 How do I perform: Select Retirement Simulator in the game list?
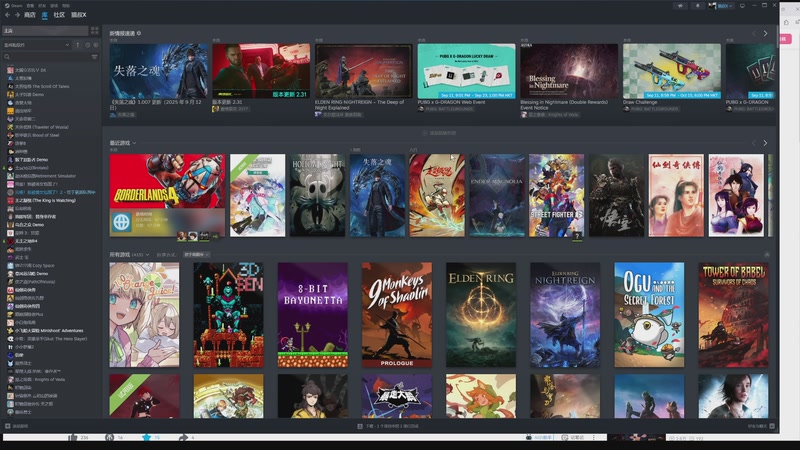coord(45,176)
